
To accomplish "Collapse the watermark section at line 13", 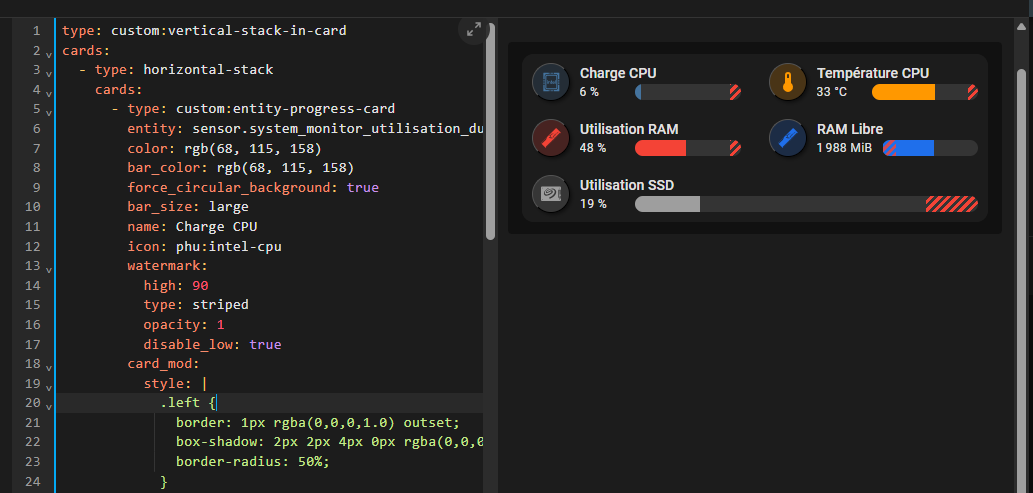I will coord(48,270).
